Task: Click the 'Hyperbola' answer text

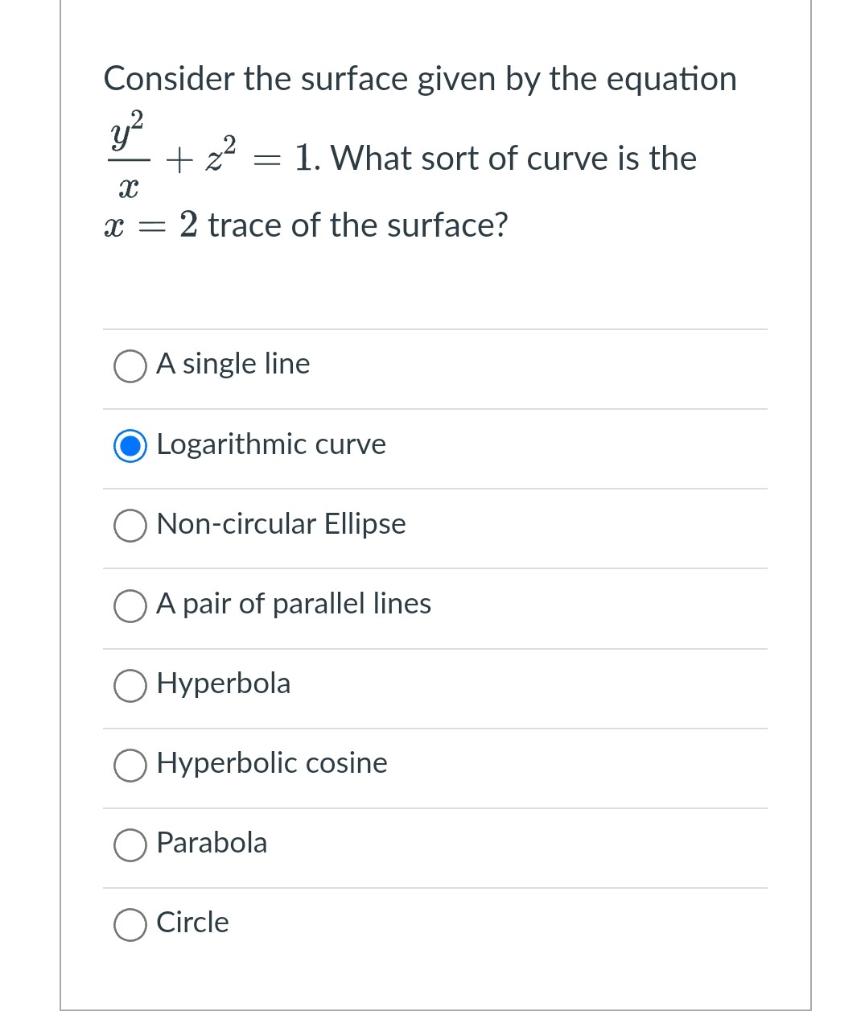Action: pyautogui.click(x=223, y=684)
